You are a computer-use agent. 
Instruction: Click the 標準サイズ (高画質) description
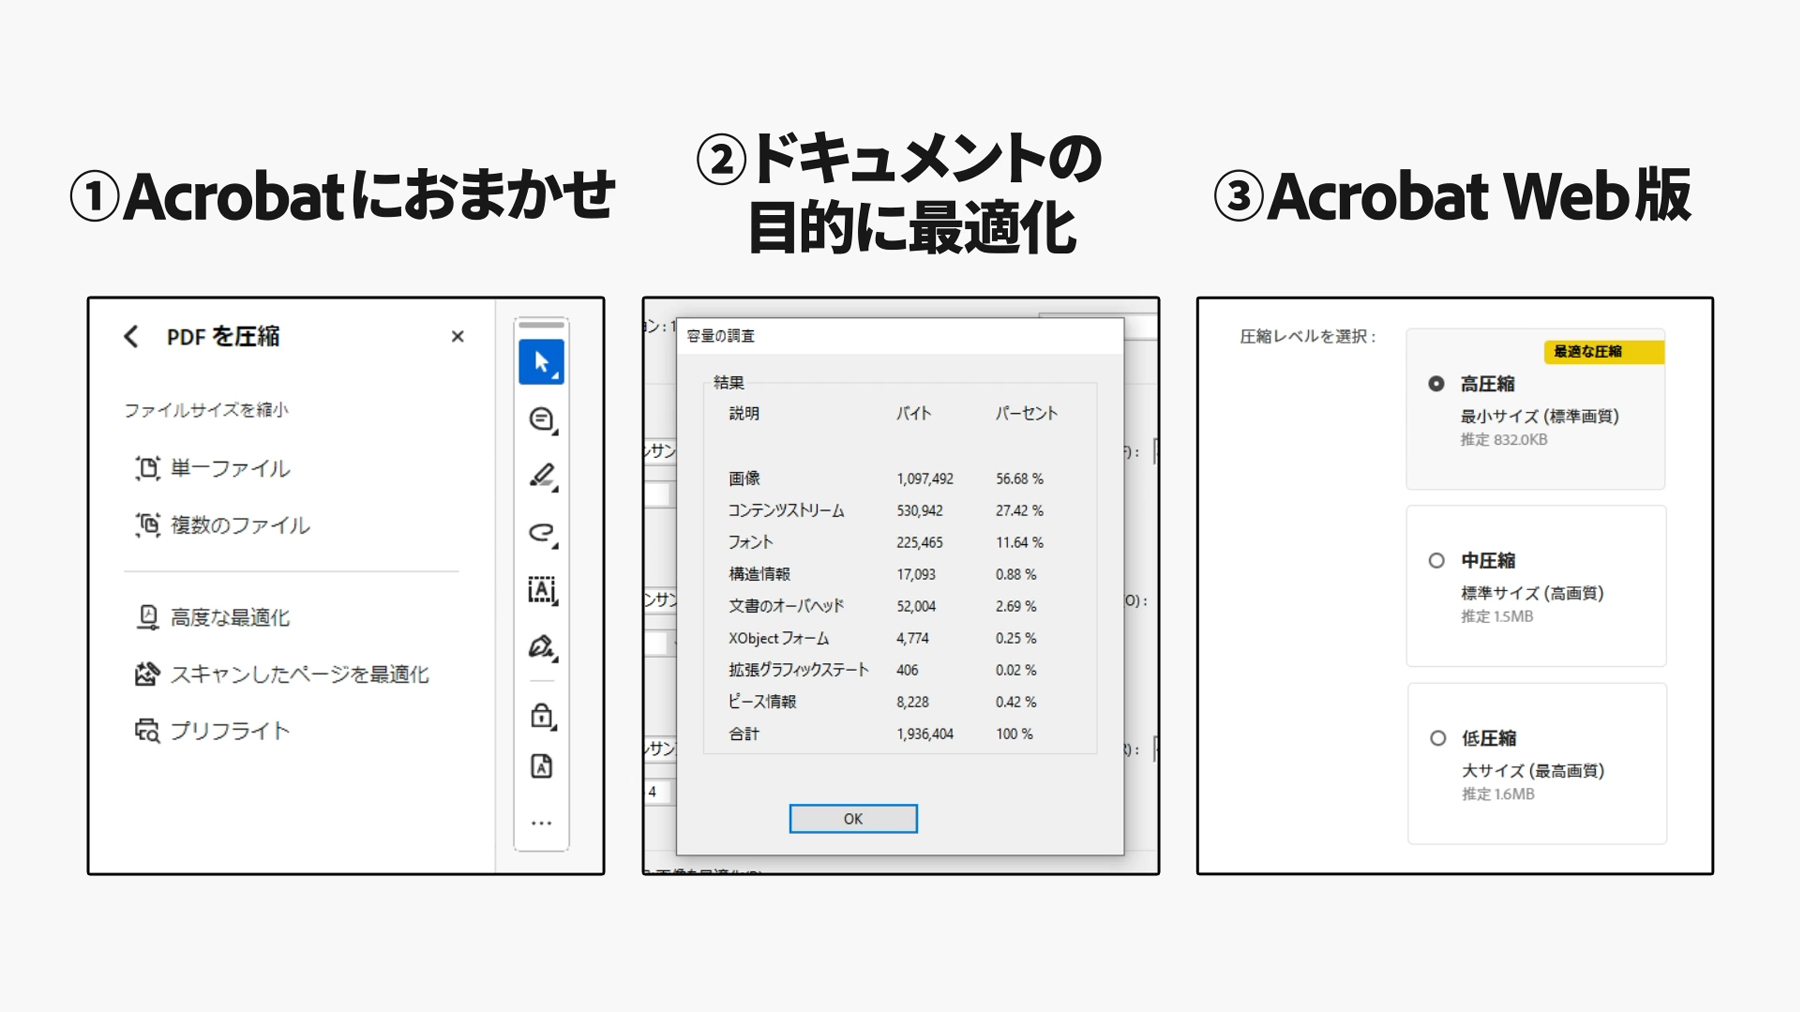point(1533,593)
